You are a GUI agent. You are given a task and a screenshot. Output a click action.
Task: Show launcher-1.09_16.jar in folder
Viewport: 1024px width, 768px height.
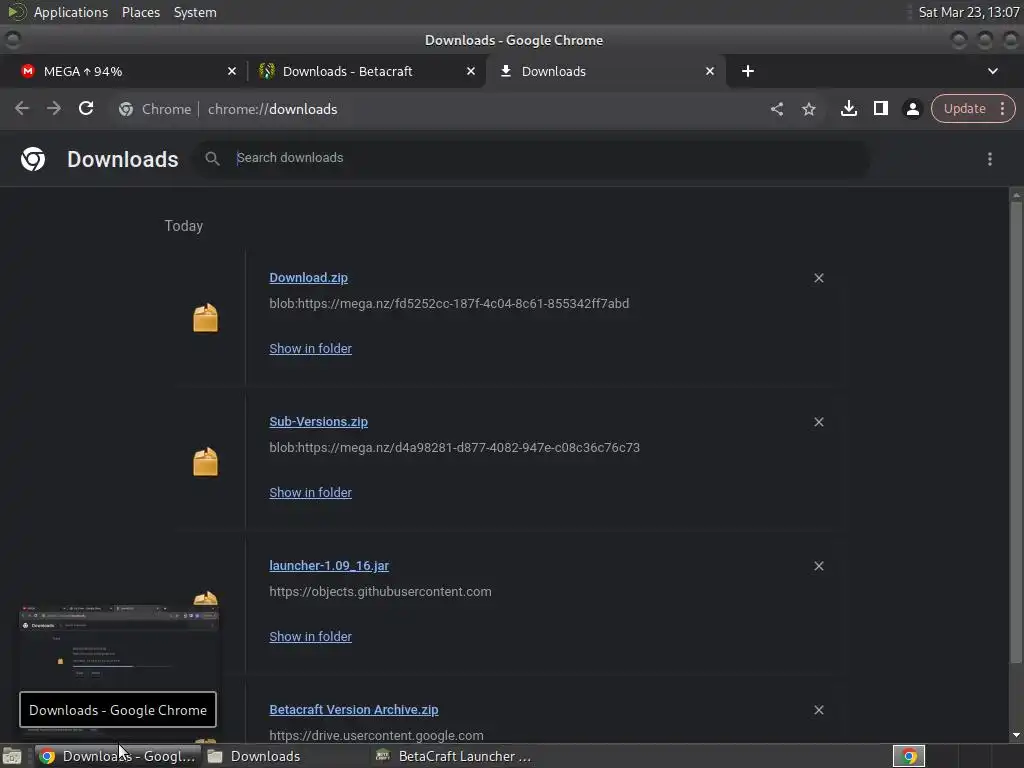pos(310,637)
